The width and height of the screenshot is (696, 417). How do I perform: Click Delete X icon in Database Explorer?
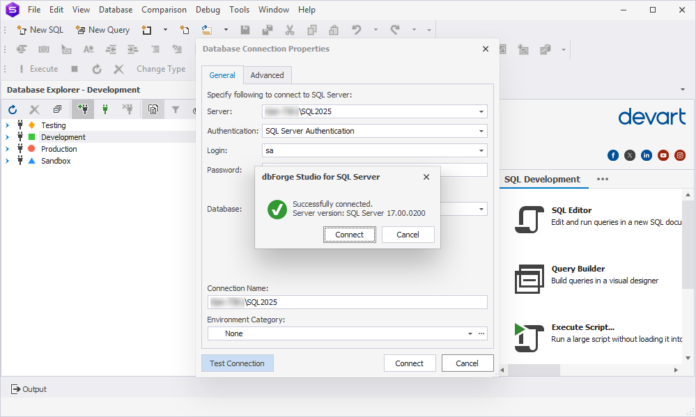34,109
